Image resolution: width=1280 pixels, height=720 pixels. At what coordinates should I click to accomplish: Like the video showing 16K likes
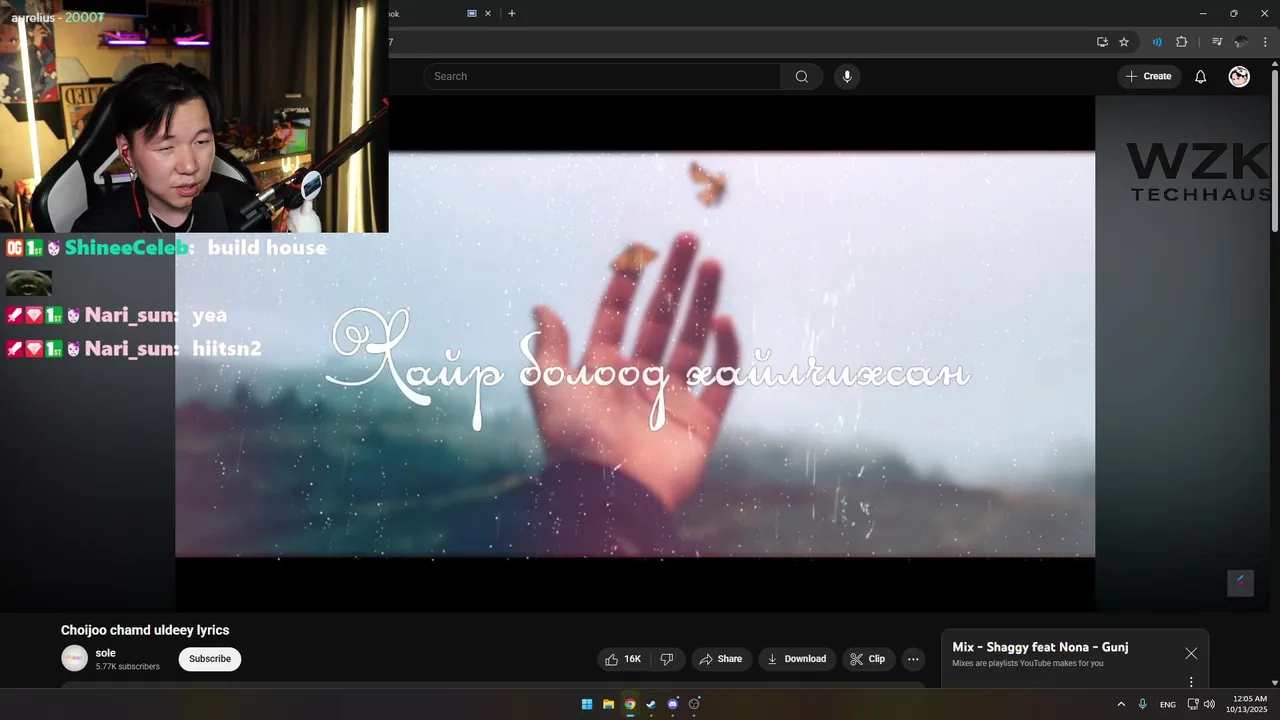623,659
